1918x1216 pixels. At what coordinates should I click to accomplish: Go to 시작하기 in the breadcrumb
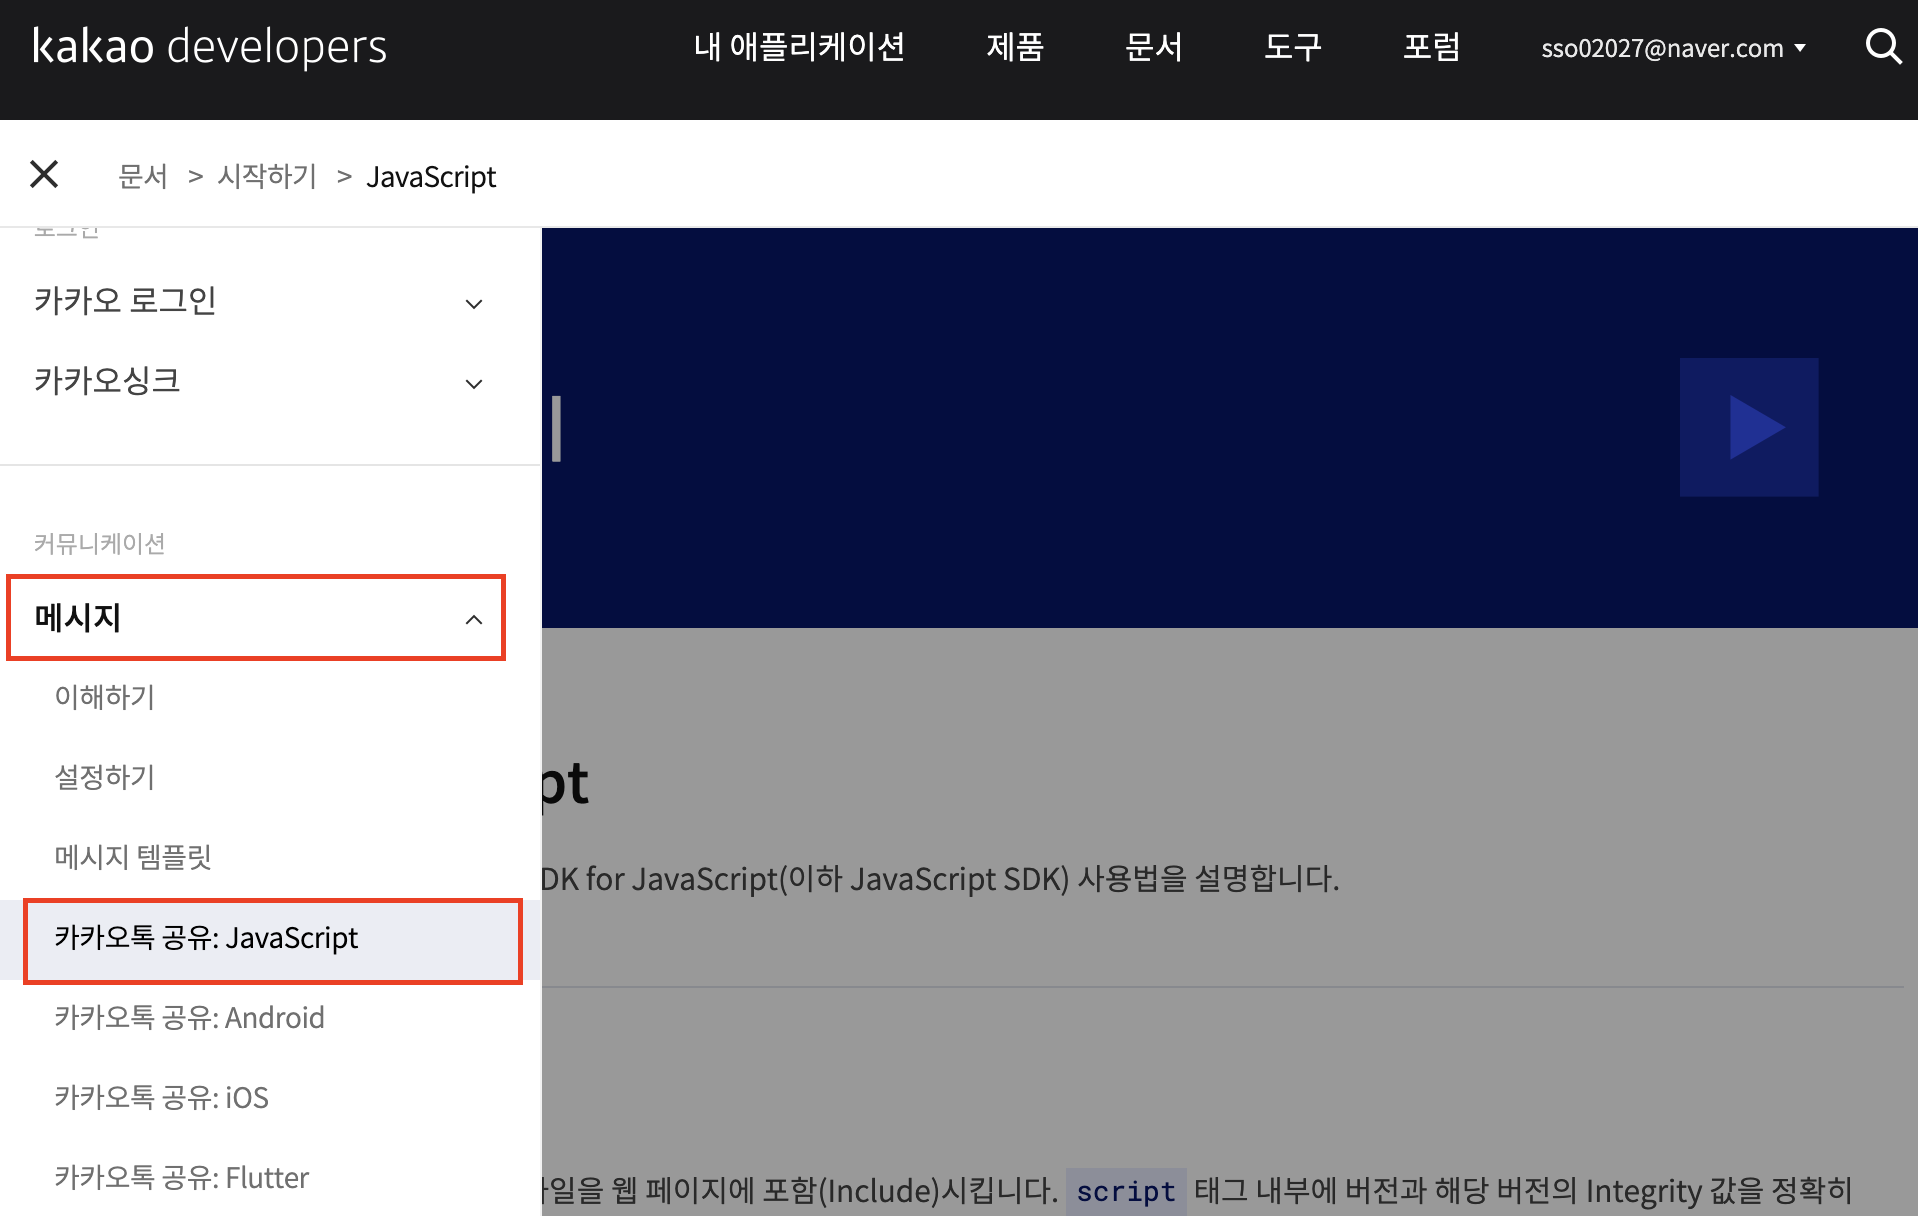(x=267, y=176)
